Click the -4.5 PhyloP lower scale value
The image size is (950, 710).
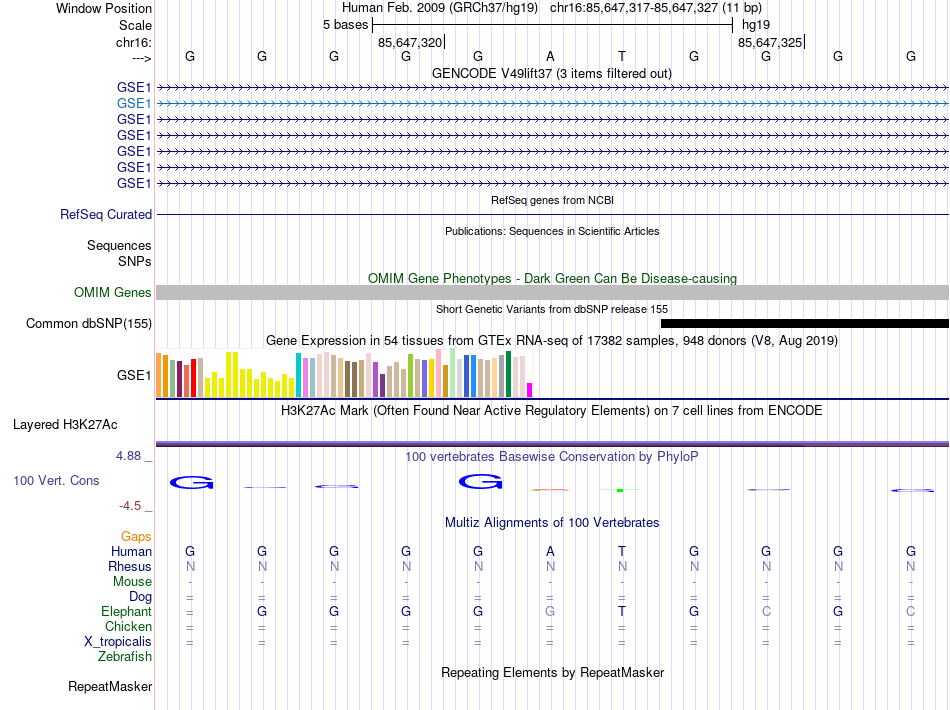coord(130,506)
